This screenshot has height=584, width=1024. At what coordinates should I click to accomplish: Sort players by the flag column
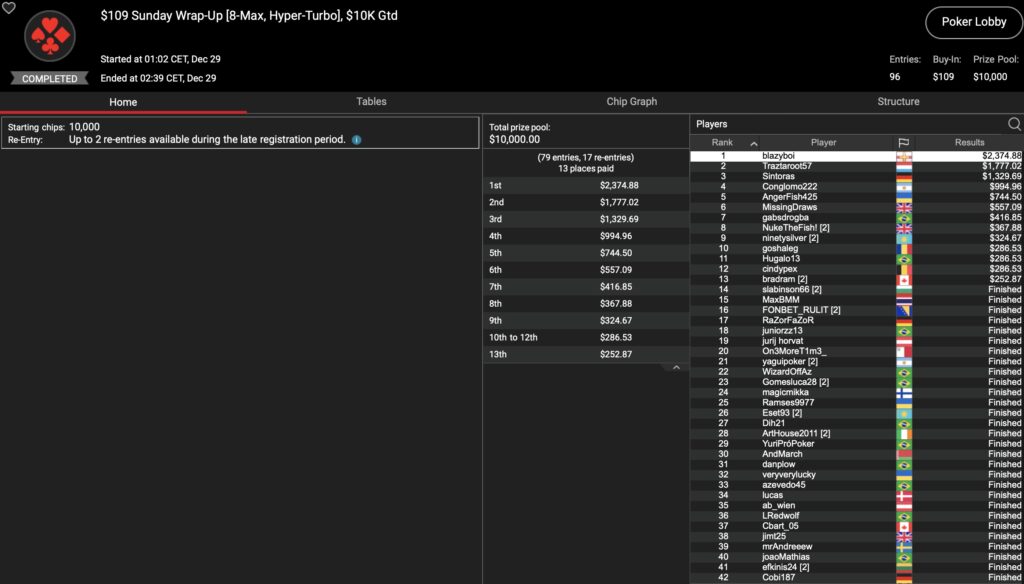(903, 143)
